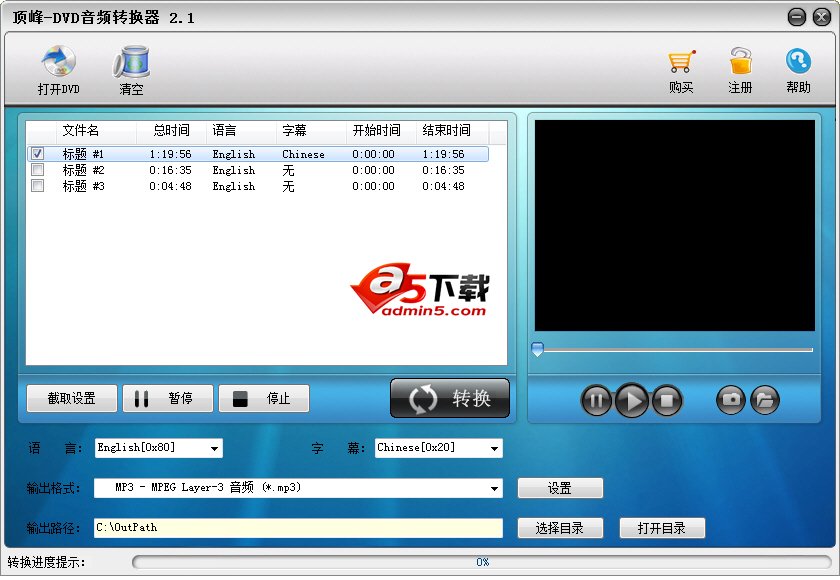This screenshot has height=580, width=840.
Task: Sort by 文件名 column header
Action: point(96,130)
